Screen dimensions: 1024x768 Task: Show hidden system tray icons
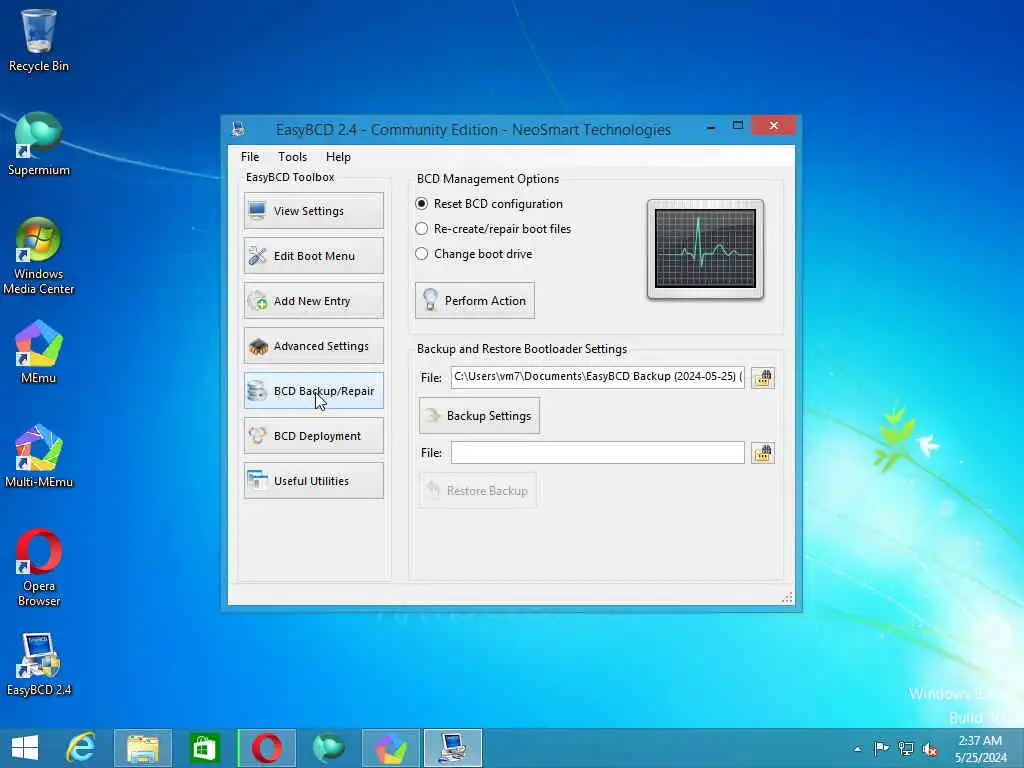[x=857, y=749]
